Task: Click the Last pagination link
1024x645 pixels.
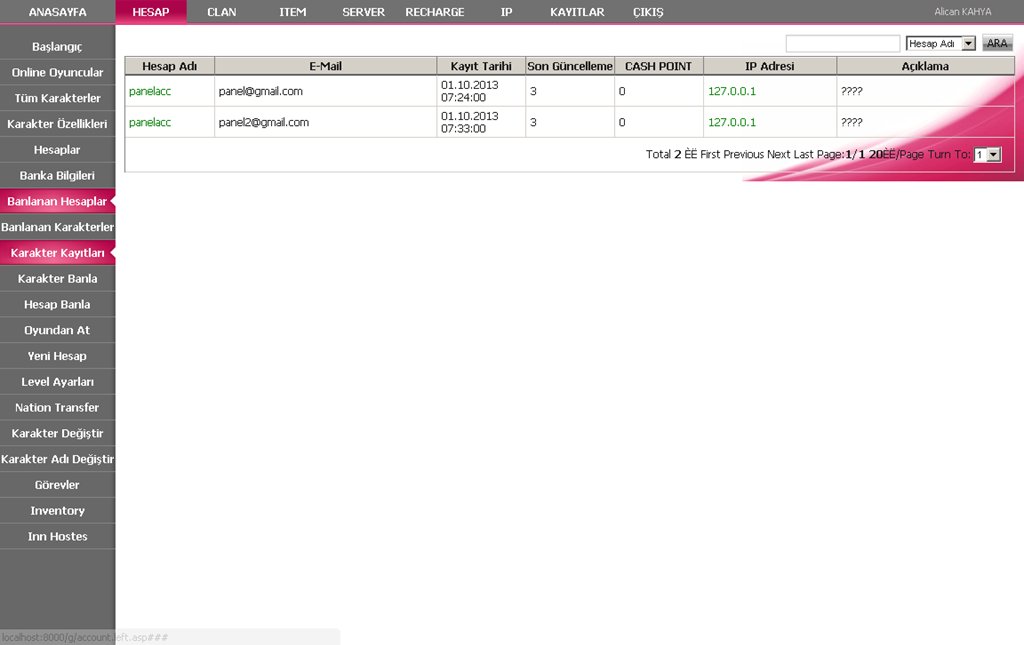Action: pos(803,154)
